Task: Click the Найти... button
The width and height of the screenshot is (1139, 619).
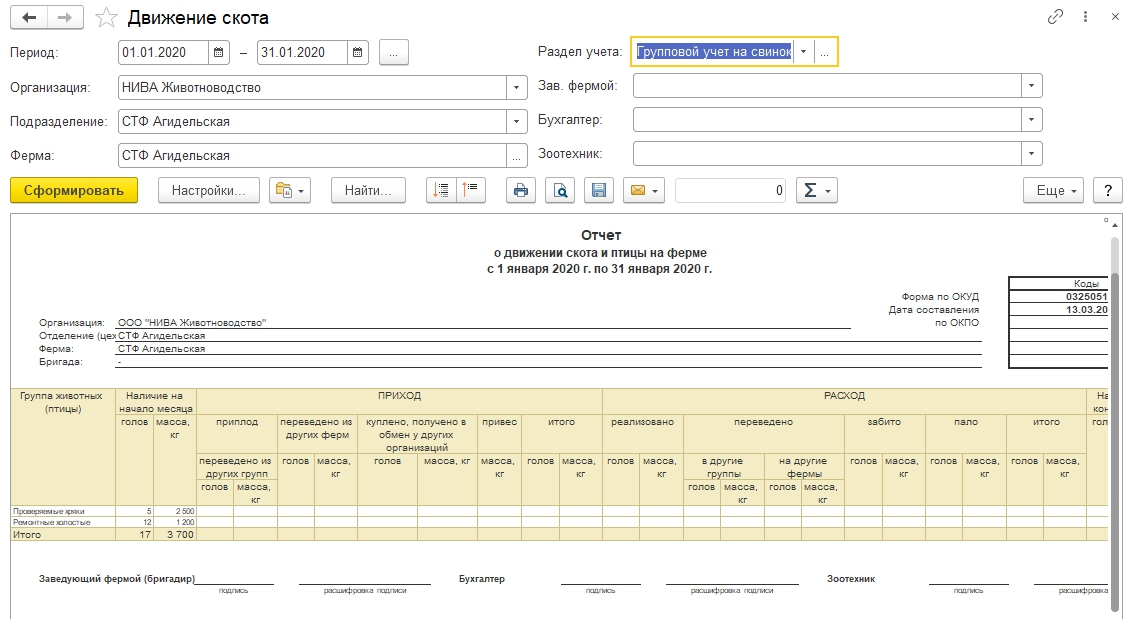Action: pos(368,190)
